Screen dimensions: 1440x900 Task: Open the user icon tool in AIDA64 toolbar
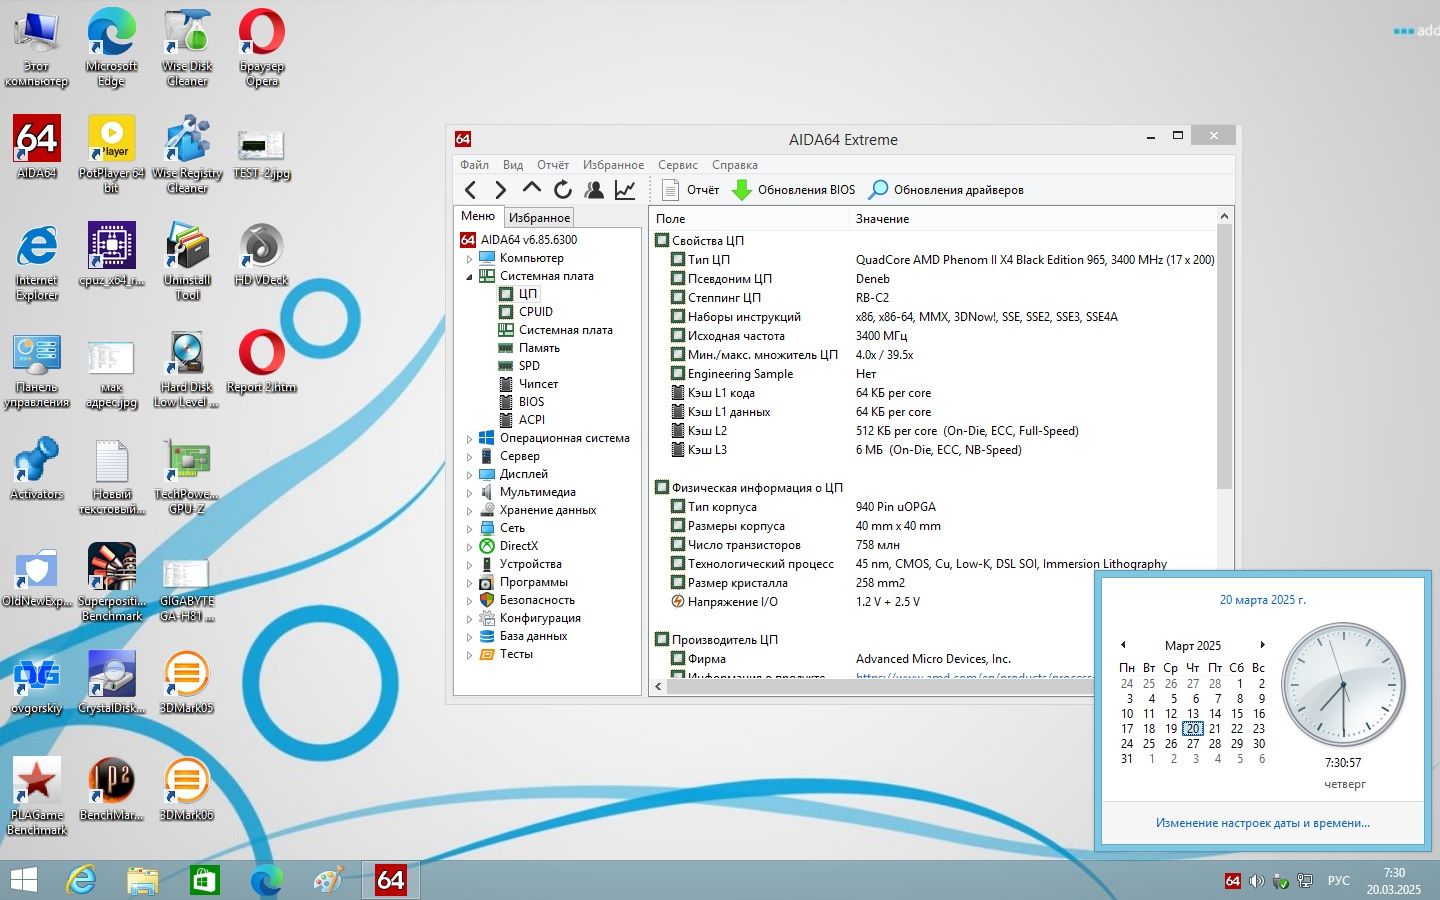coord(594,190)
